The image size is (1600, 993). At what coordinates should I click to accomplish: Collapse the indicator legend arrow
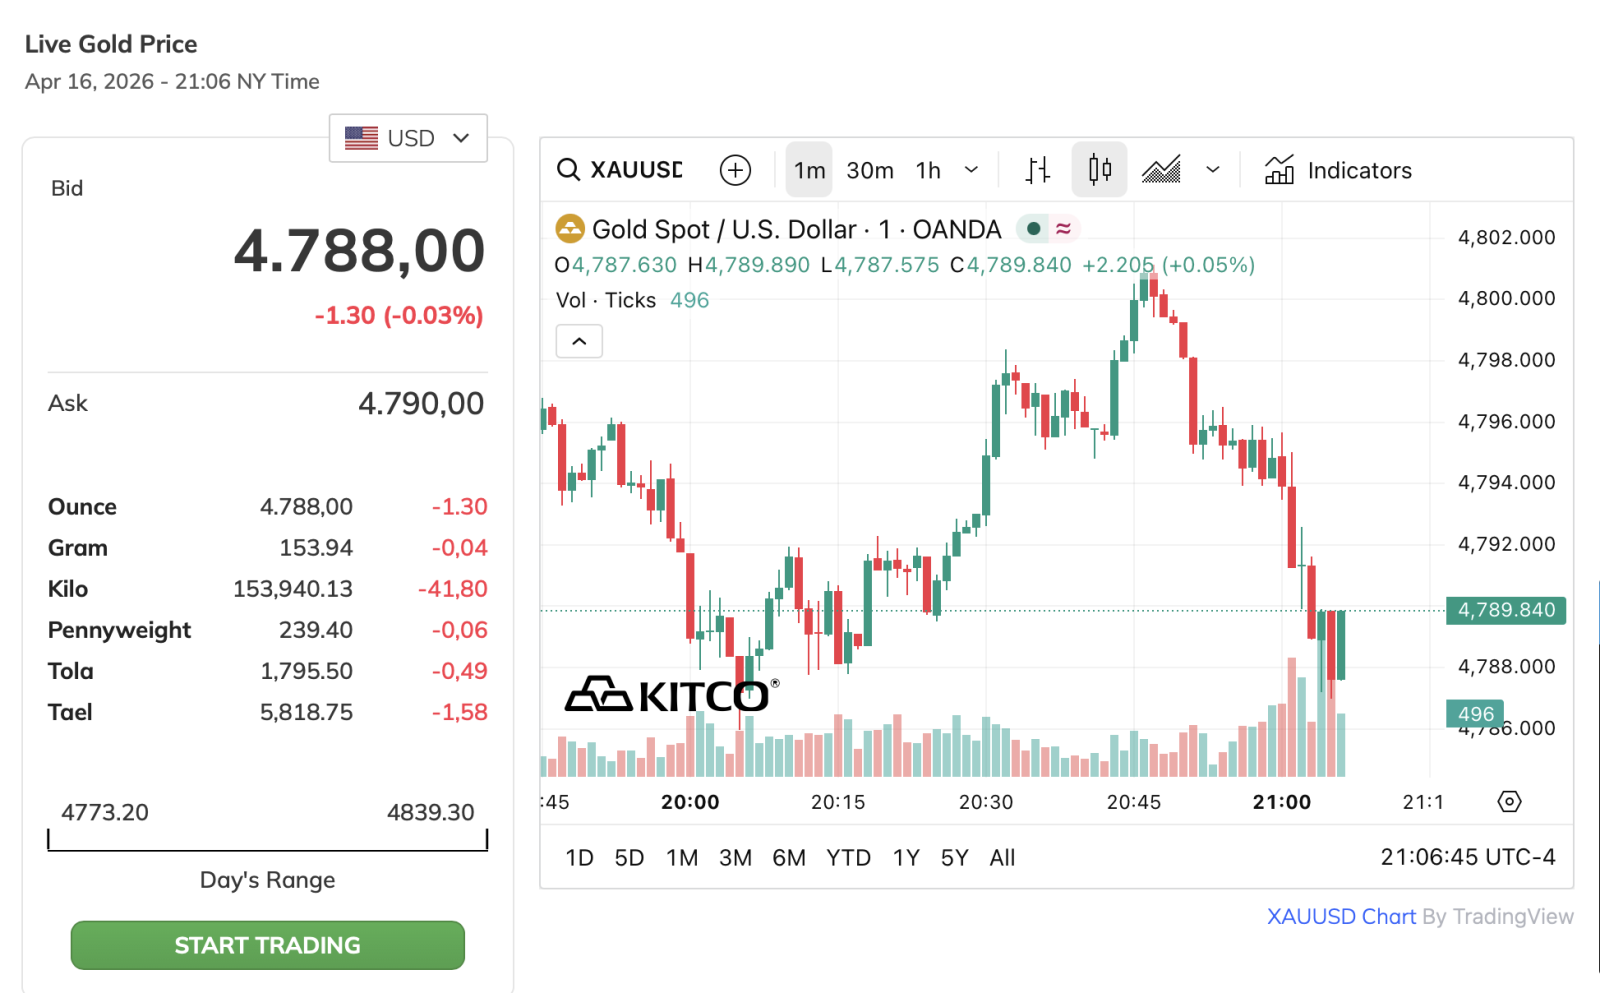tap(579, 341)
